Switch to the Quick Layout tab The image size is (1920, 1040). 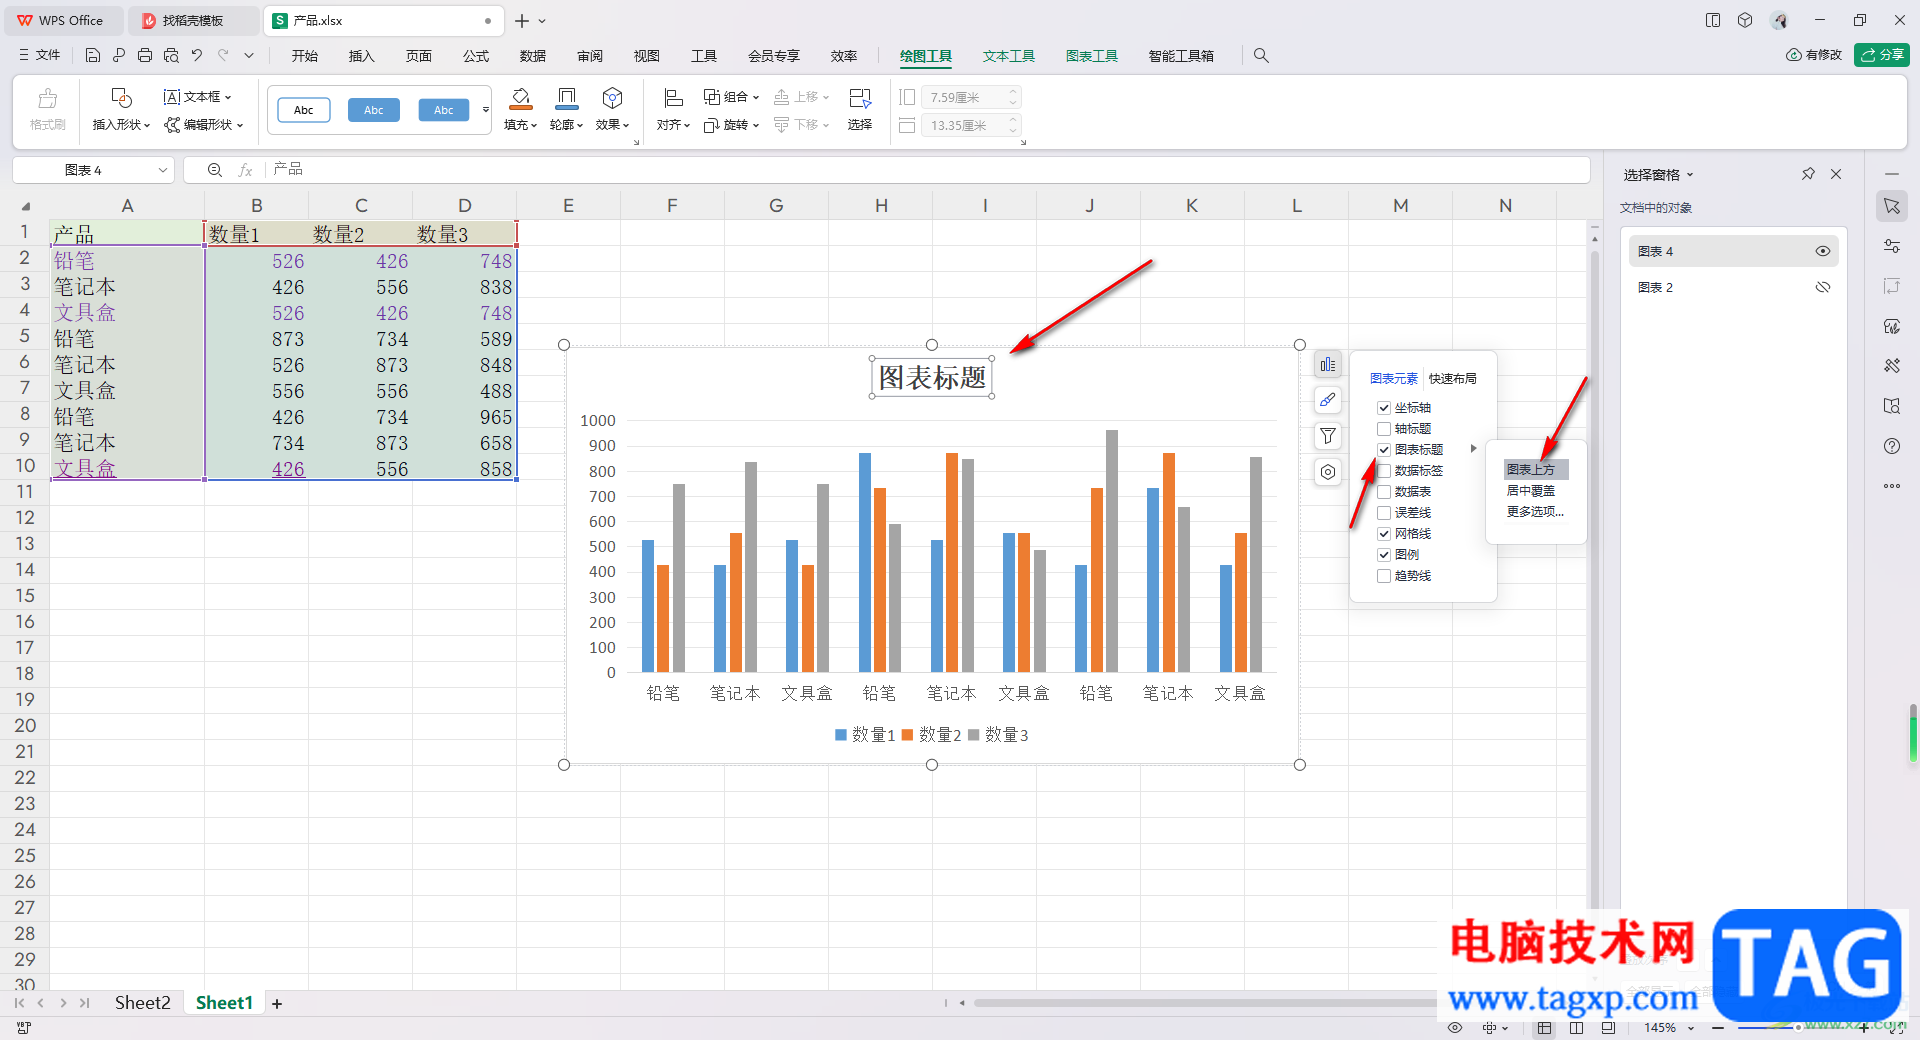click(1452, 379)
